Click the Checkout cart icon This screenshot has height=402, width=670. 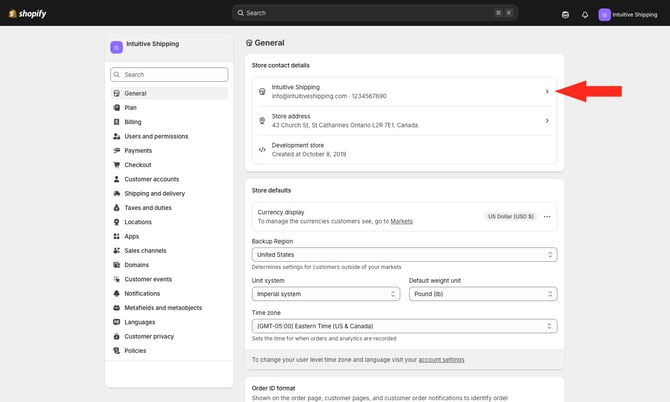[116, 164]
